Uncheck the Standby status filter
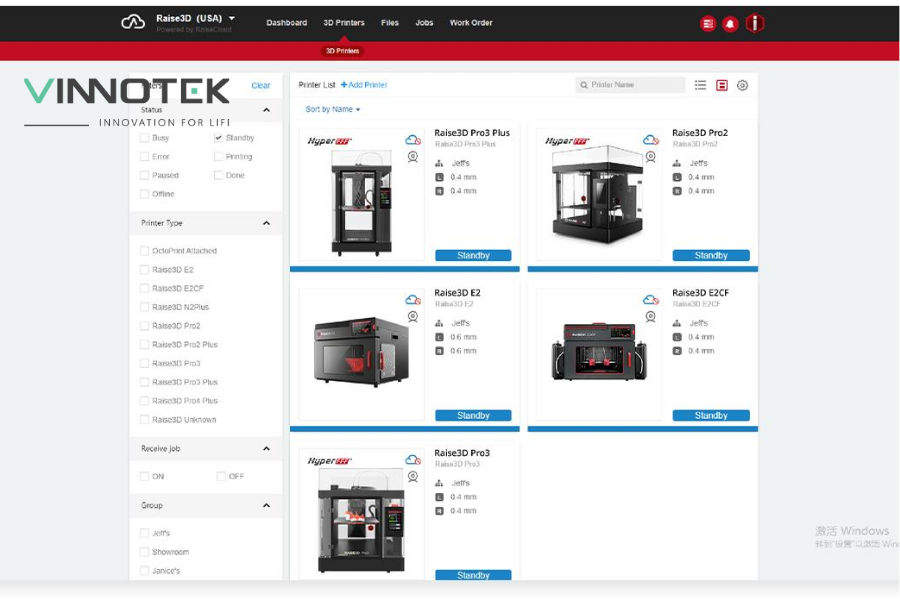Viewport: 900px width, 600px height. point(218,138)
